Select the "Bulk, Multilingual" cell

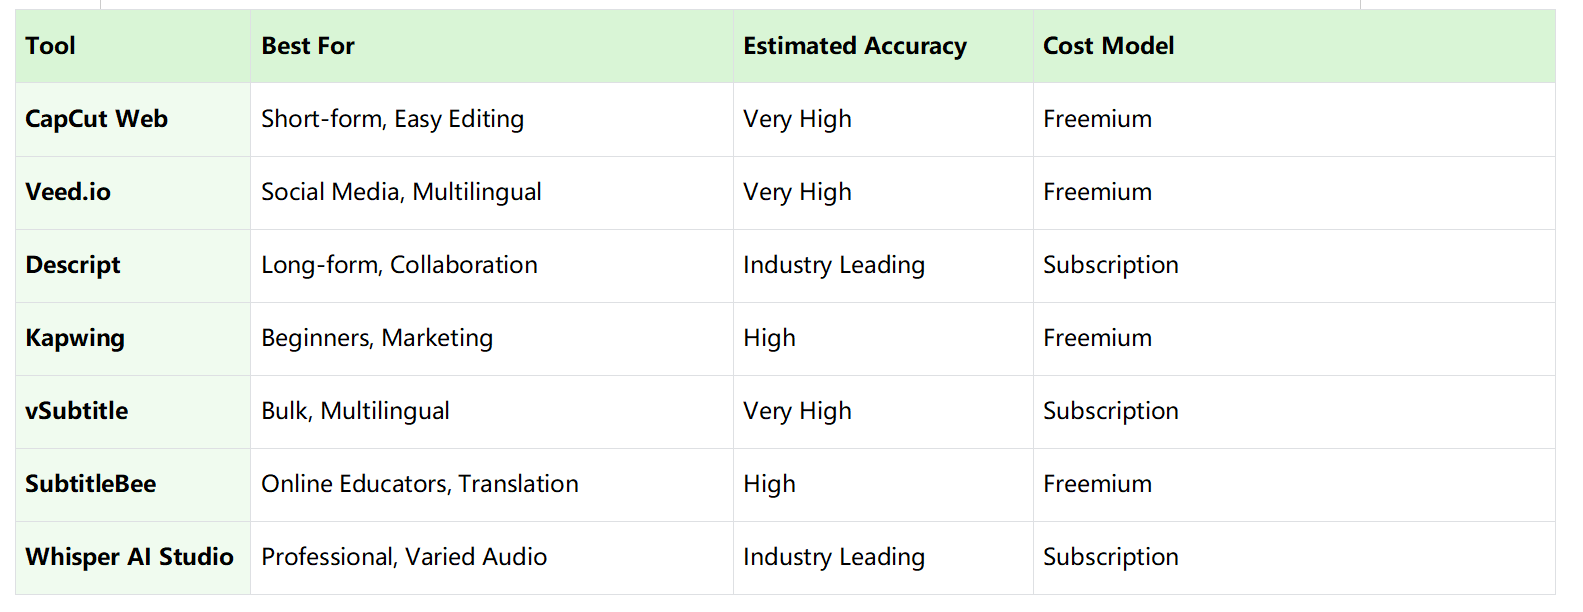355,411
